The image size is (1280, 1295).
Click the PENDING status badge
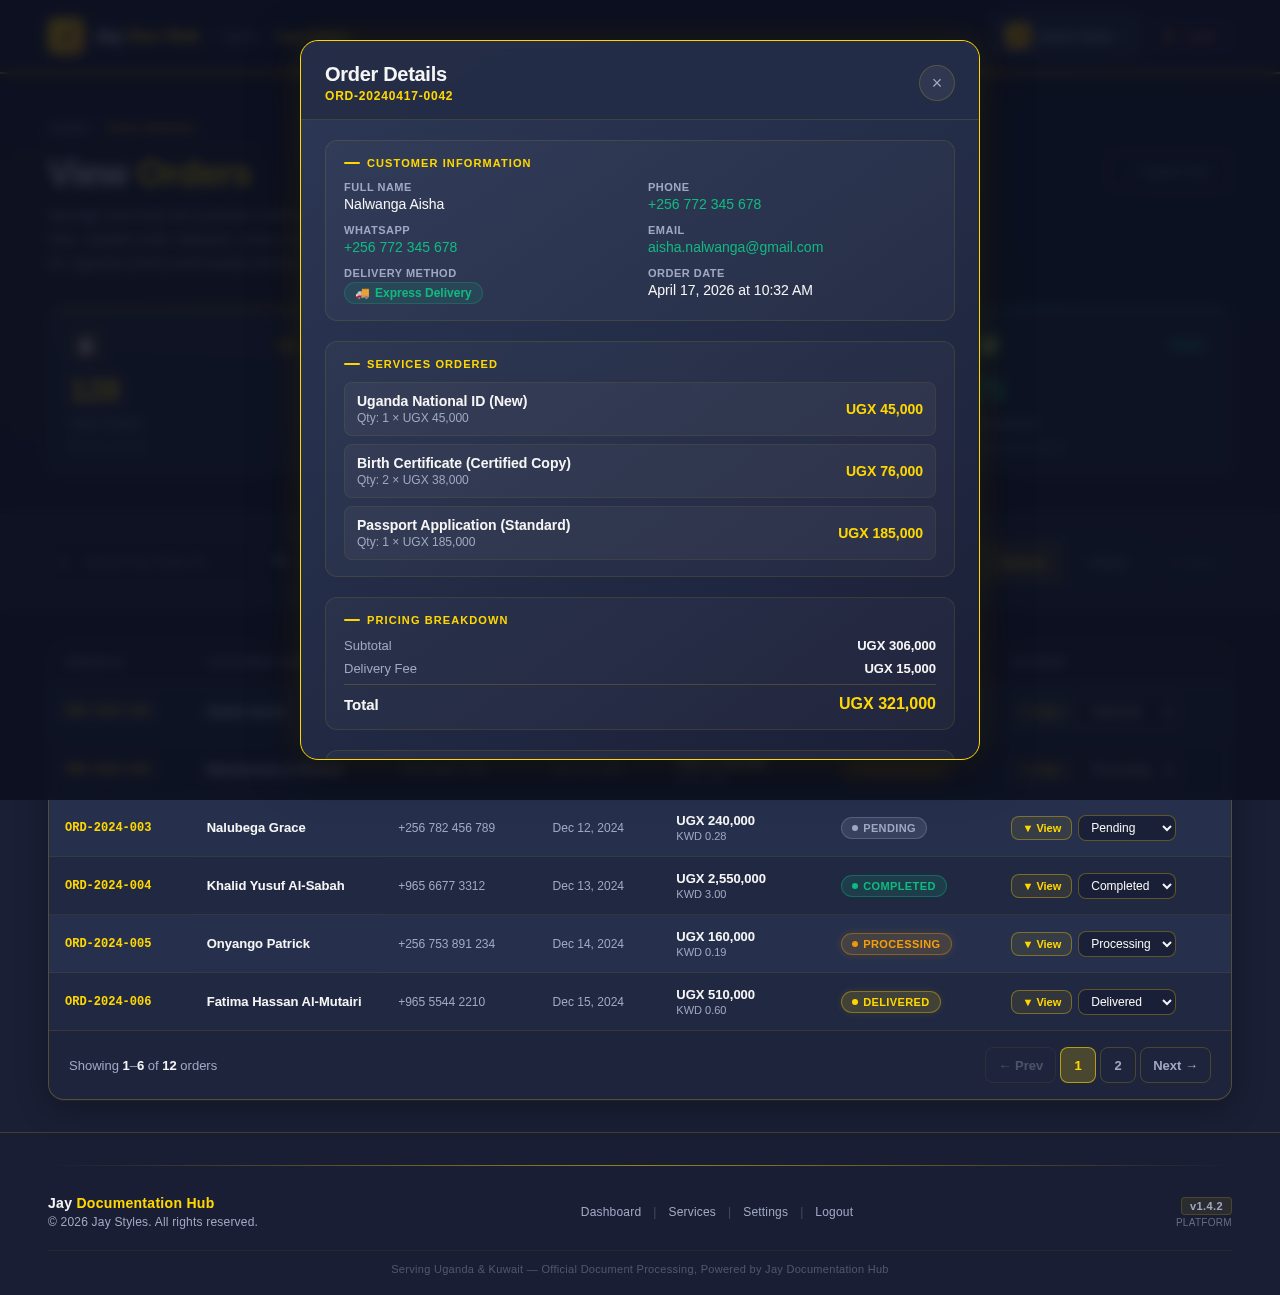click(x=884, y=828)
